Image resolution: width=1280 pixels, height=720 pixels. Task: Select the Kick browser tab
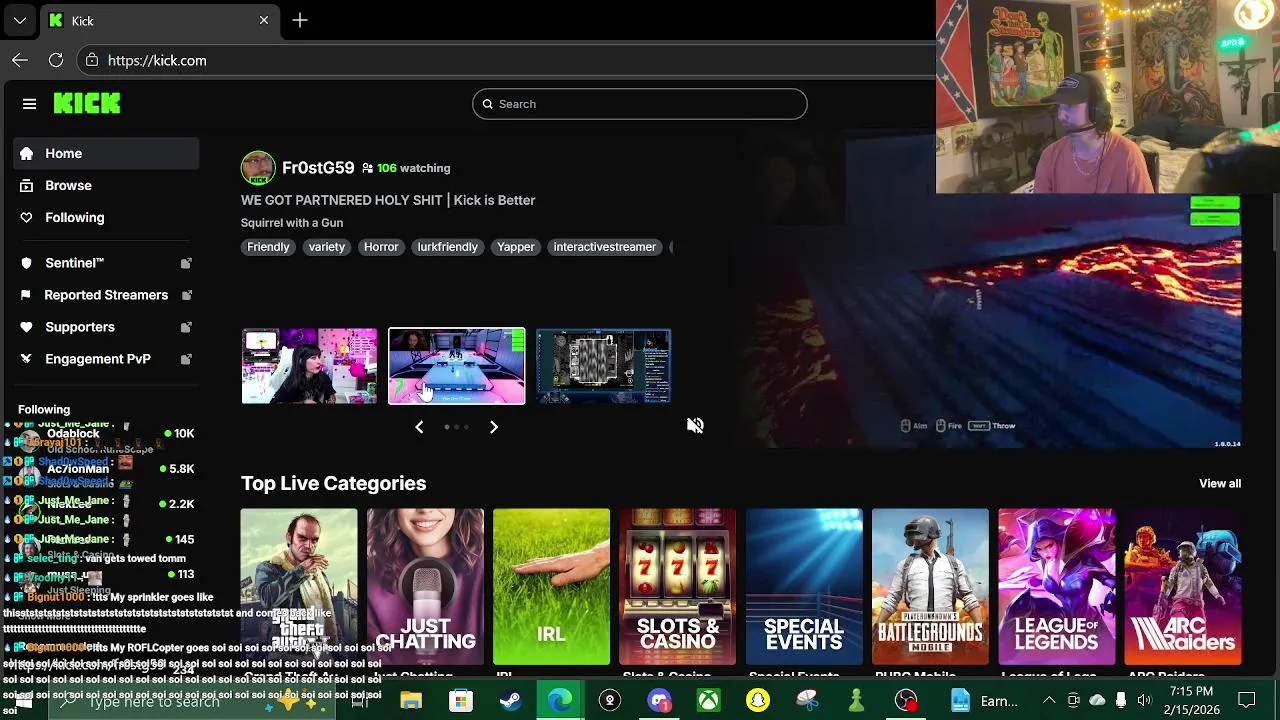tap(160, 20)
